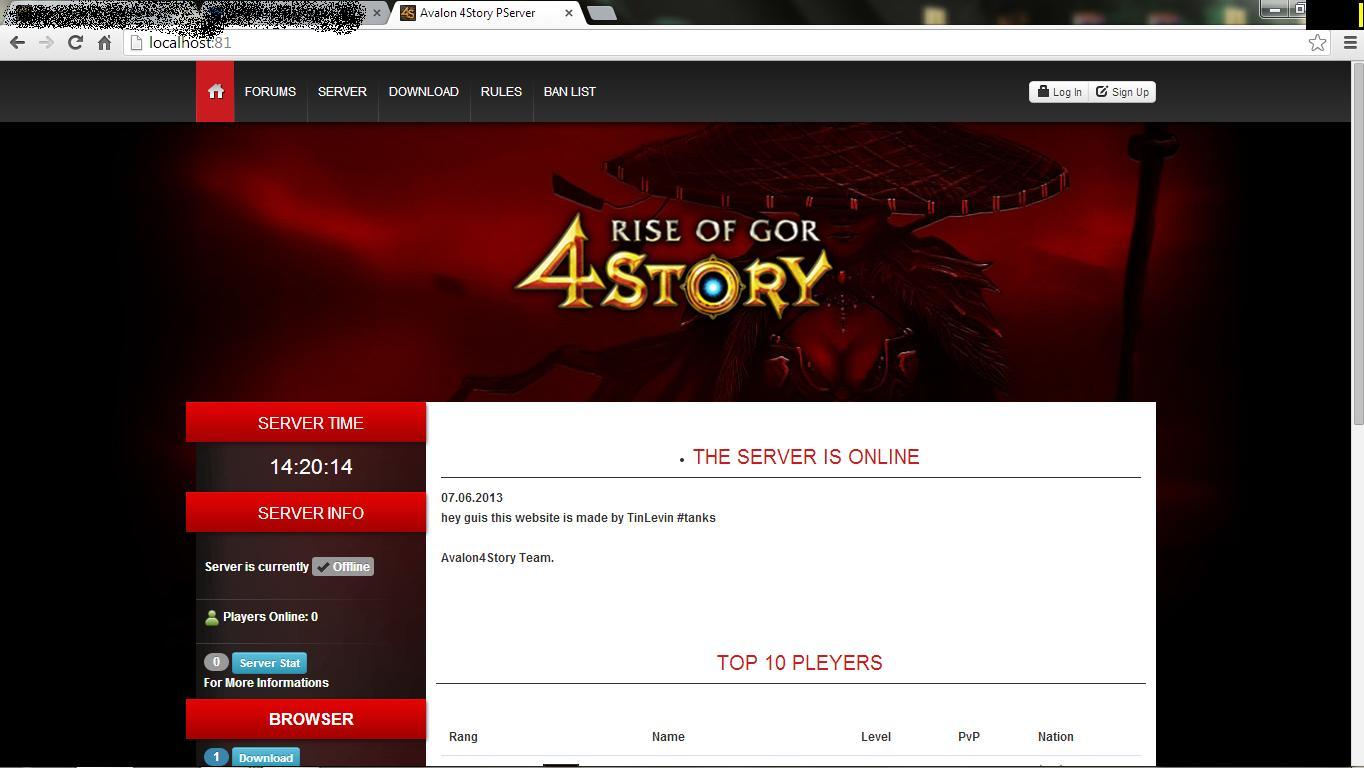Viewport: 1364px width, 768px height.
Task: Click the Rise of Gor 4Story logo
Action: [672, 265]
